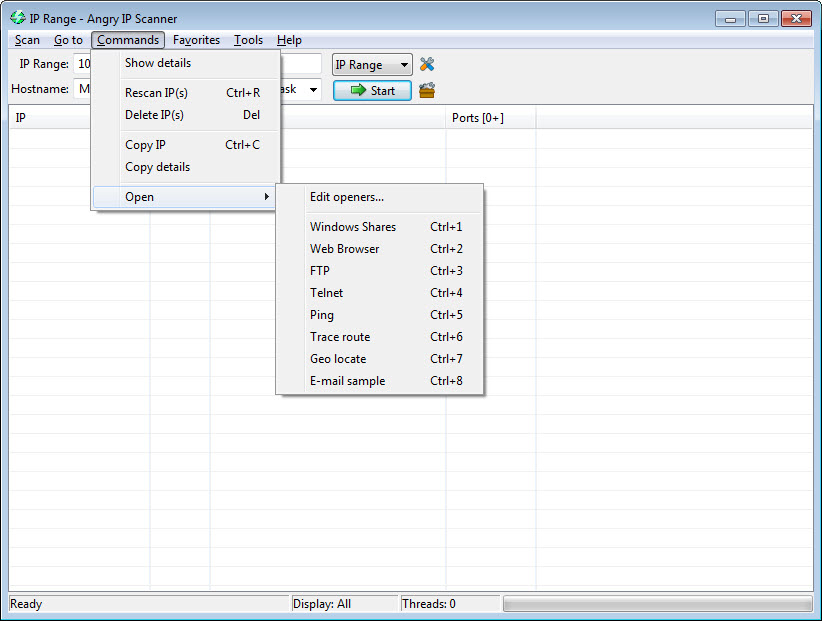Open the IP Range feeder dropdown
The height and width of the screenshot is (621, 822).
click(x=372, y=65)
